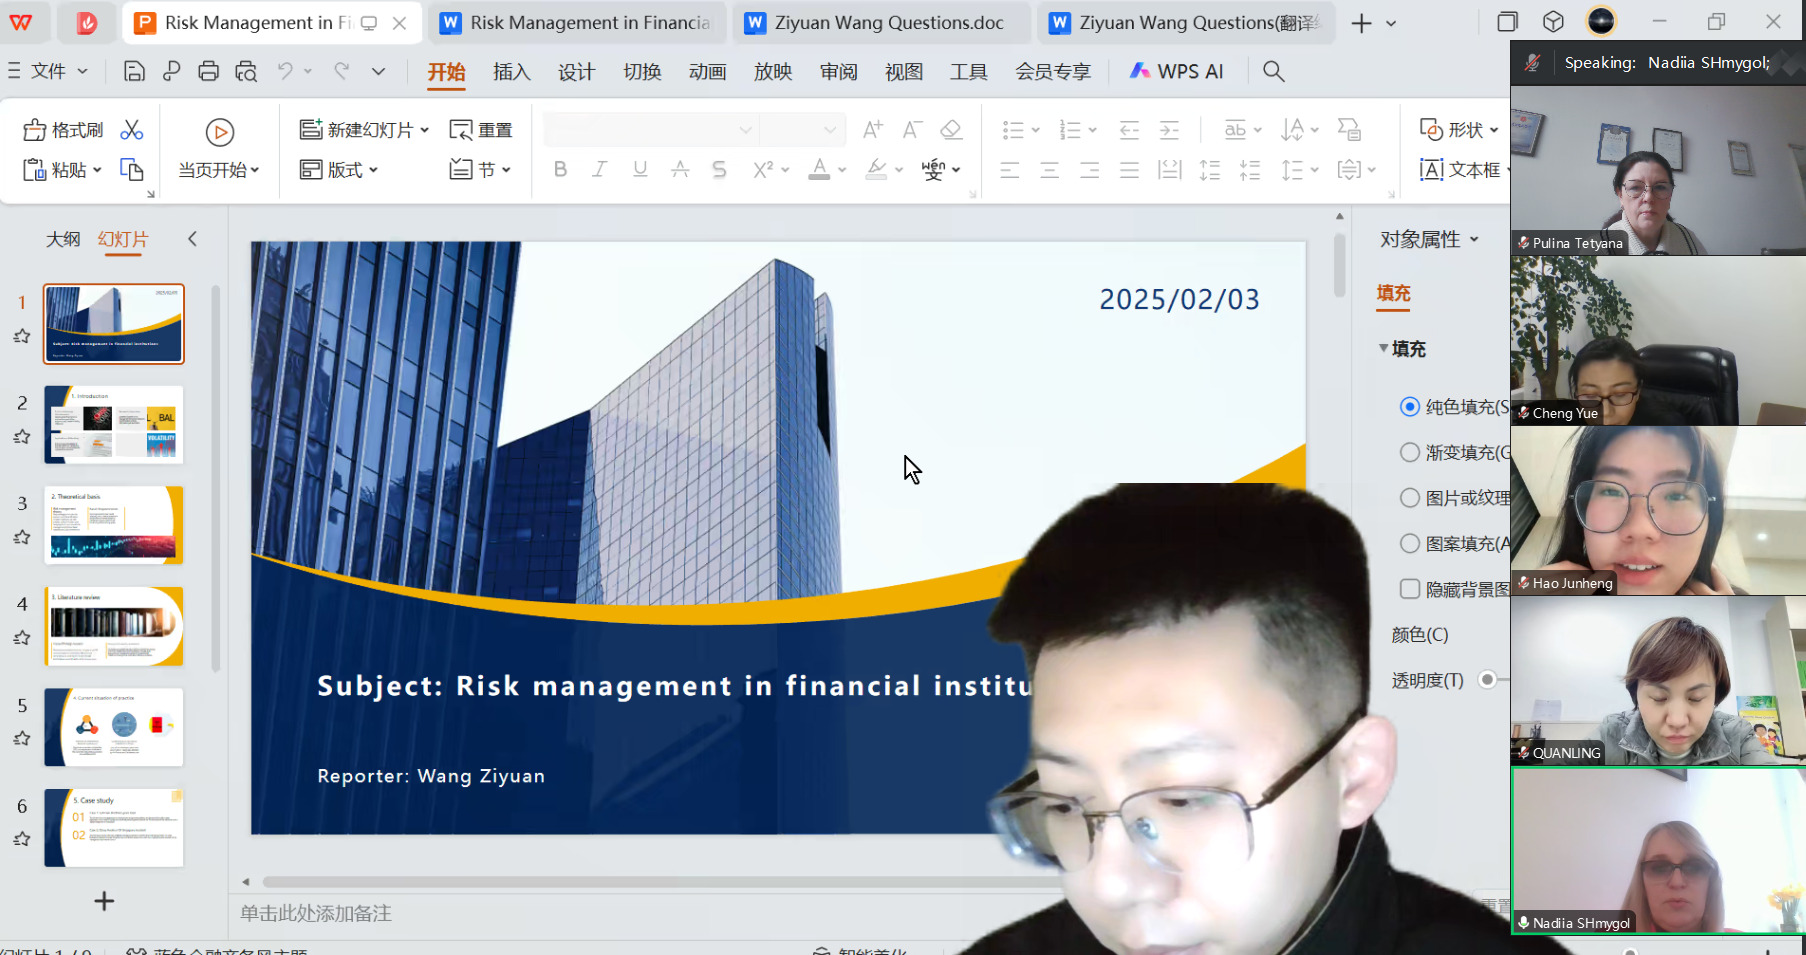The width and height of the screenshot is (1806, 955).
Task: Open the WPS AI button
Action: (x=1177, y=71)
